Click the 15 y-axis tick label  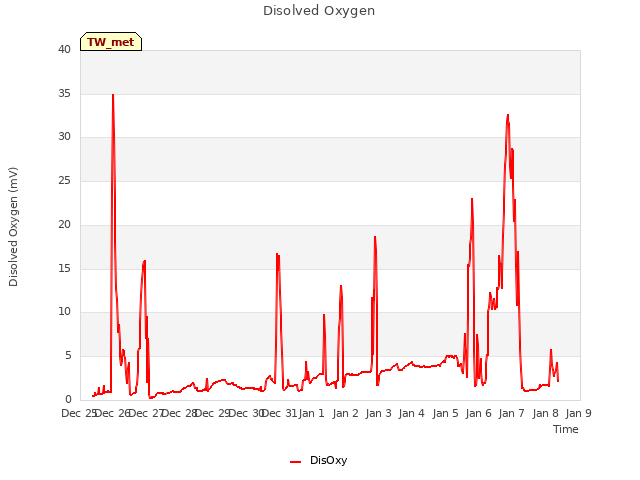tap(64, 268)
